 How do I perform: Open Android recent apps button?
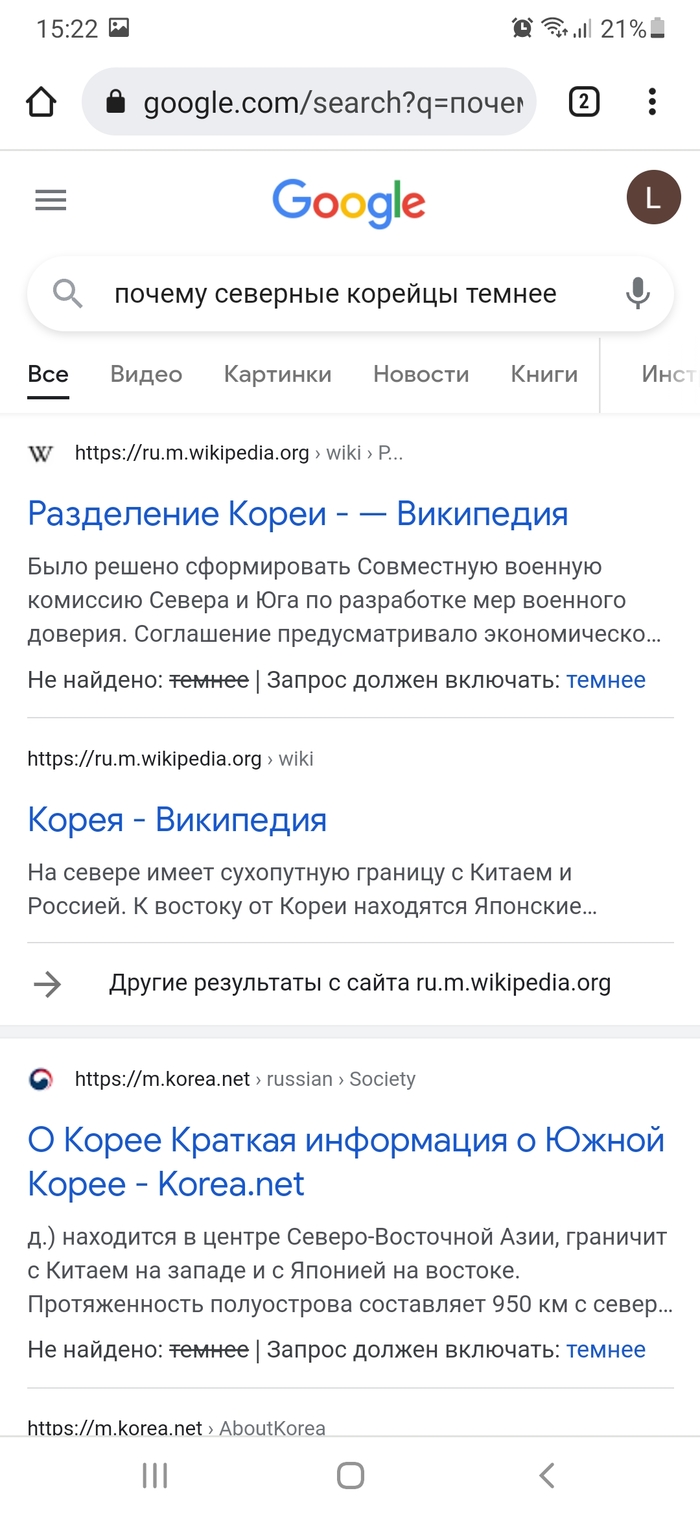coord(154,1475)
